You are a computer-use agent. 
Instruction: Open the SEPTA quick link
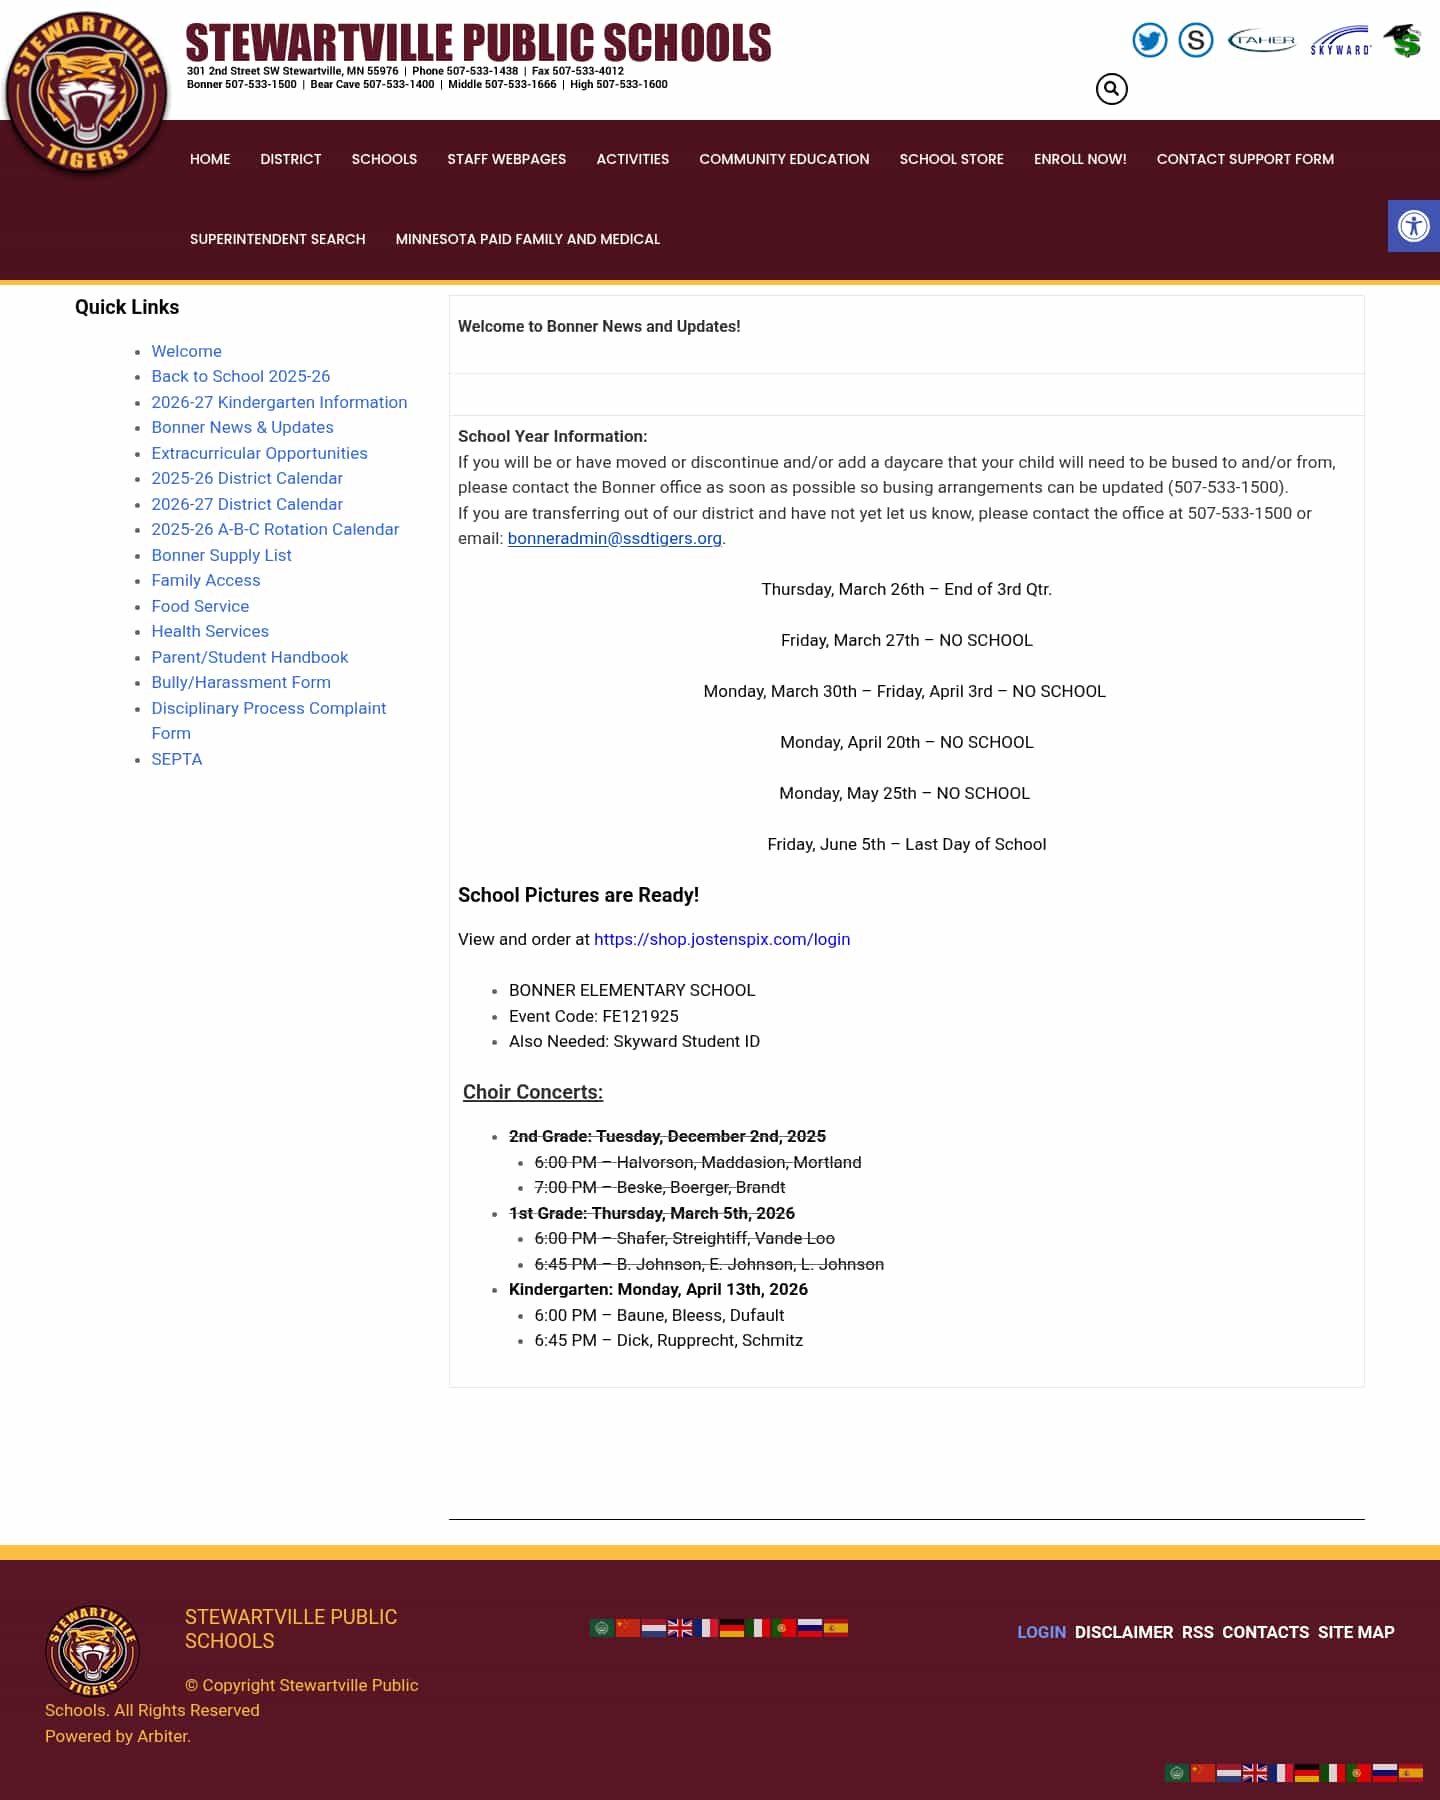point(177,759)
